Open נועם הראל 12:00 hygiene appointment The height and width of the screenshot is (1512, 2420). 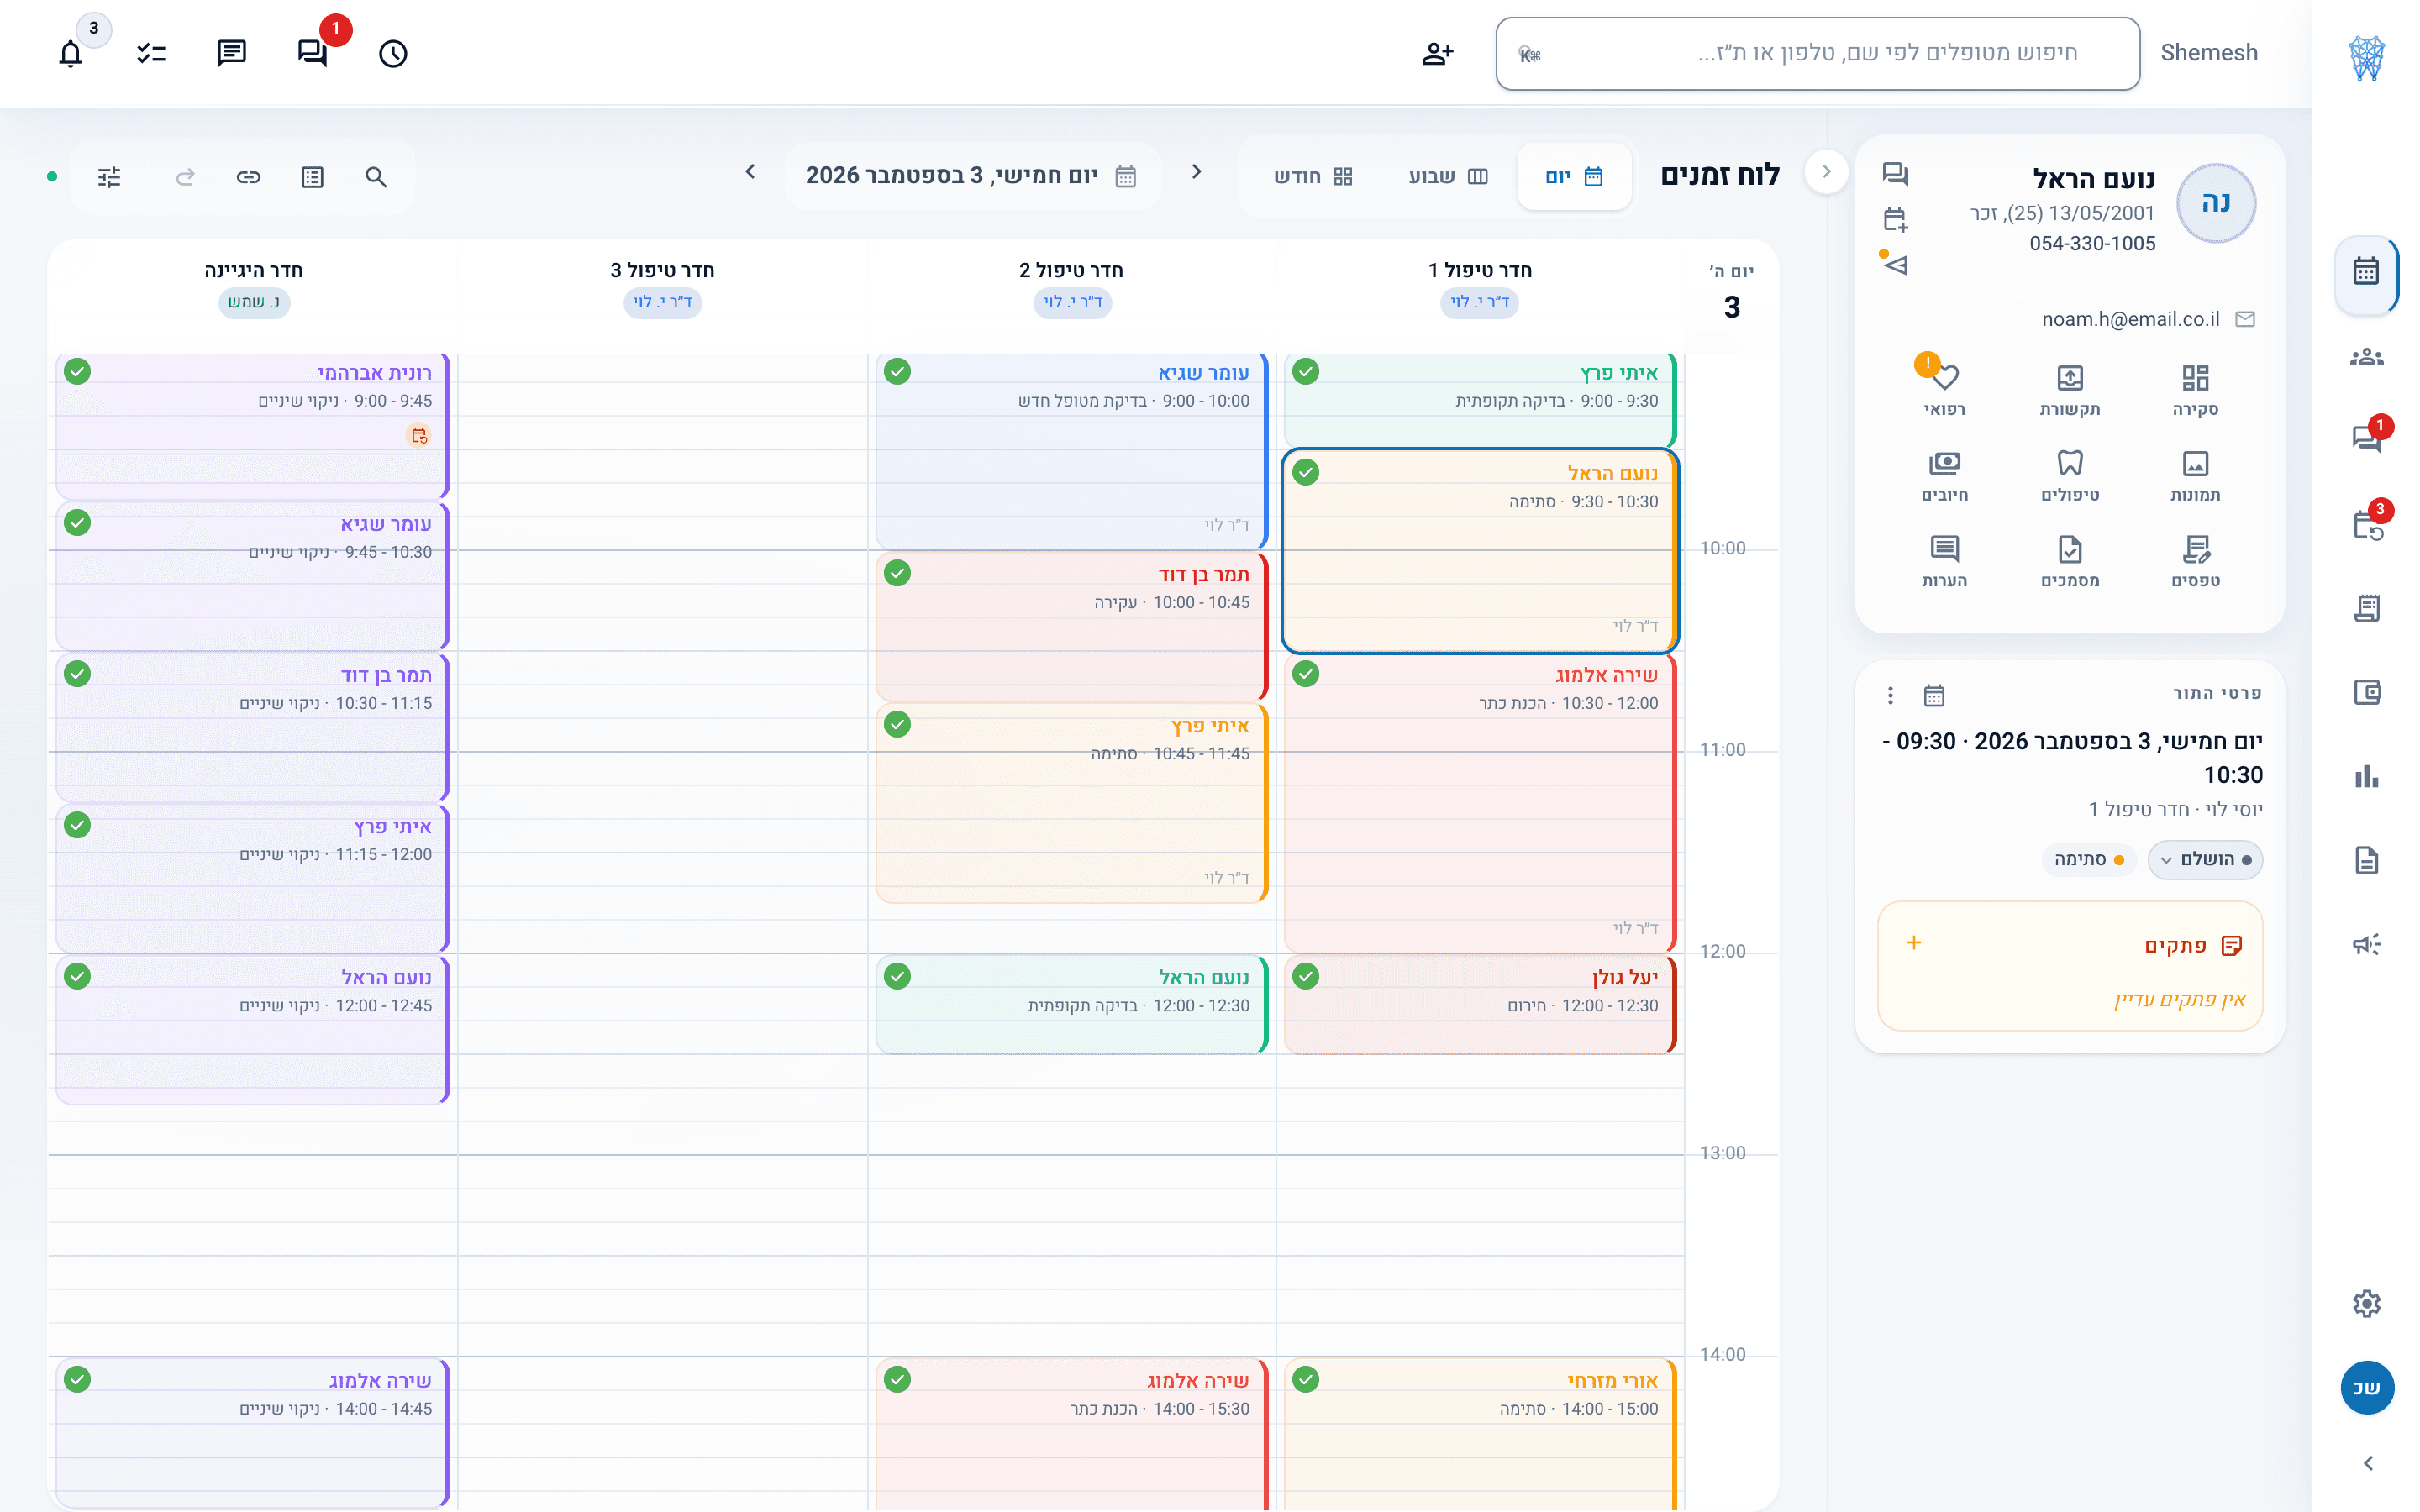pos(252,1030)
